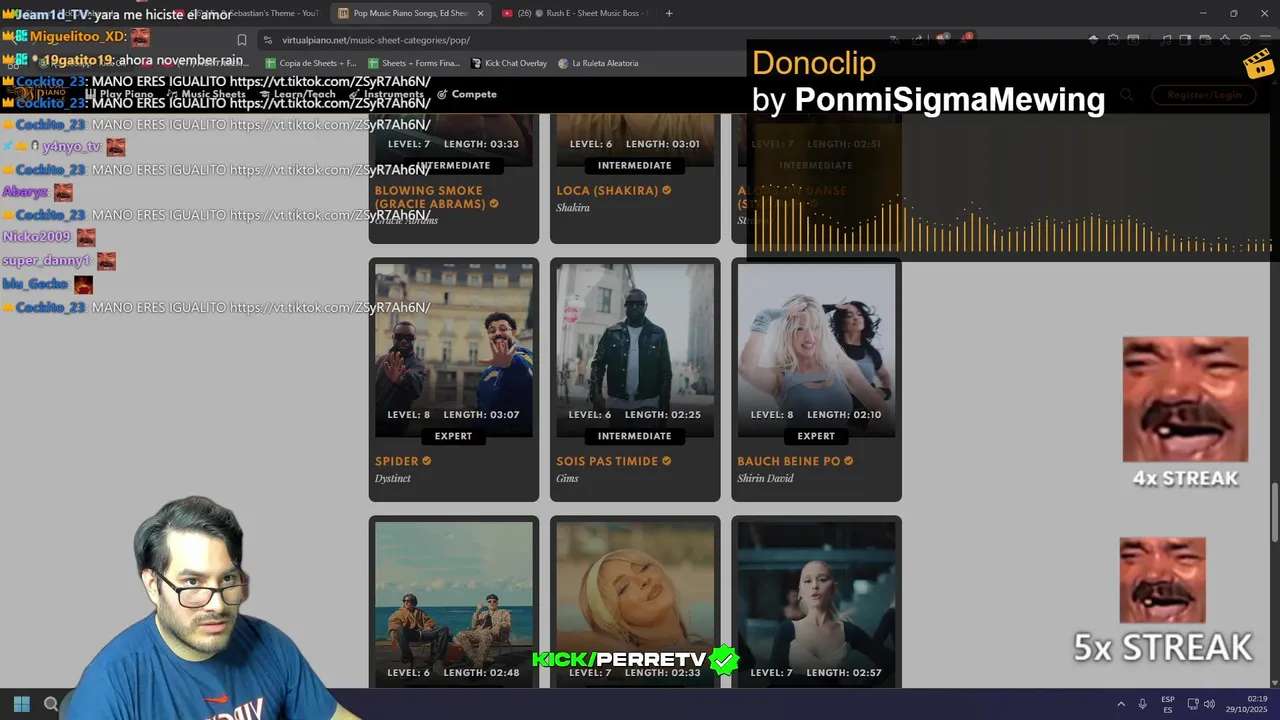This screenshot has width=1280, height=720.
Task: Click the bookmark icon beside the address bar
Action: [241, 40]
